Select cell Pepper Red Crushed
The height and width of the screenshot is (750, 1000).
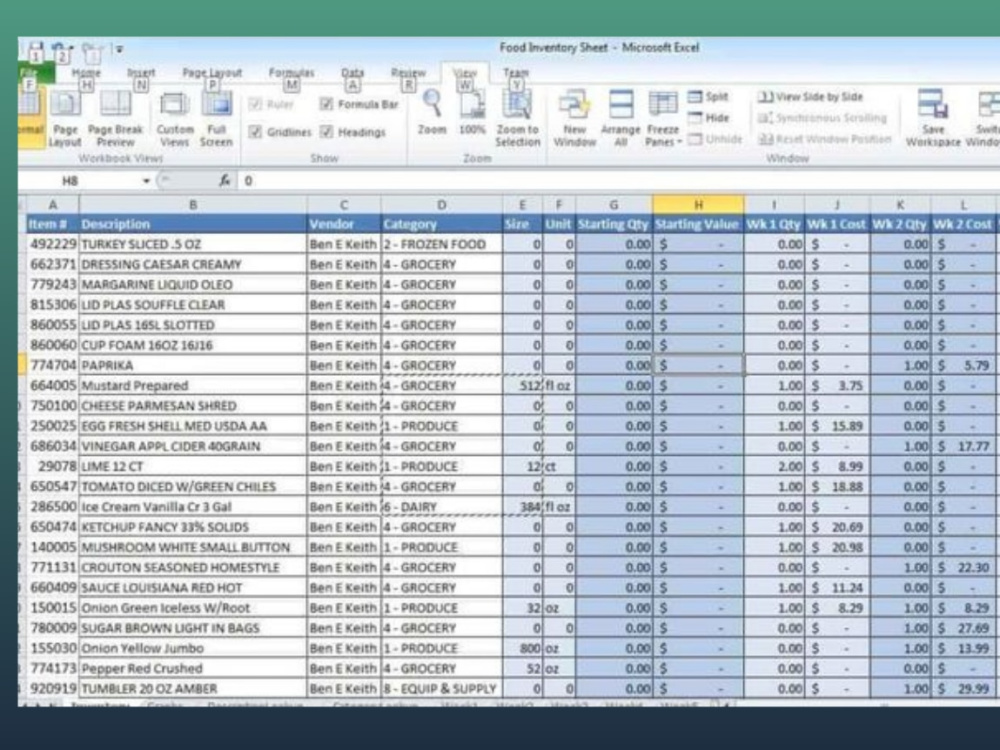click(x=193, y=668)
